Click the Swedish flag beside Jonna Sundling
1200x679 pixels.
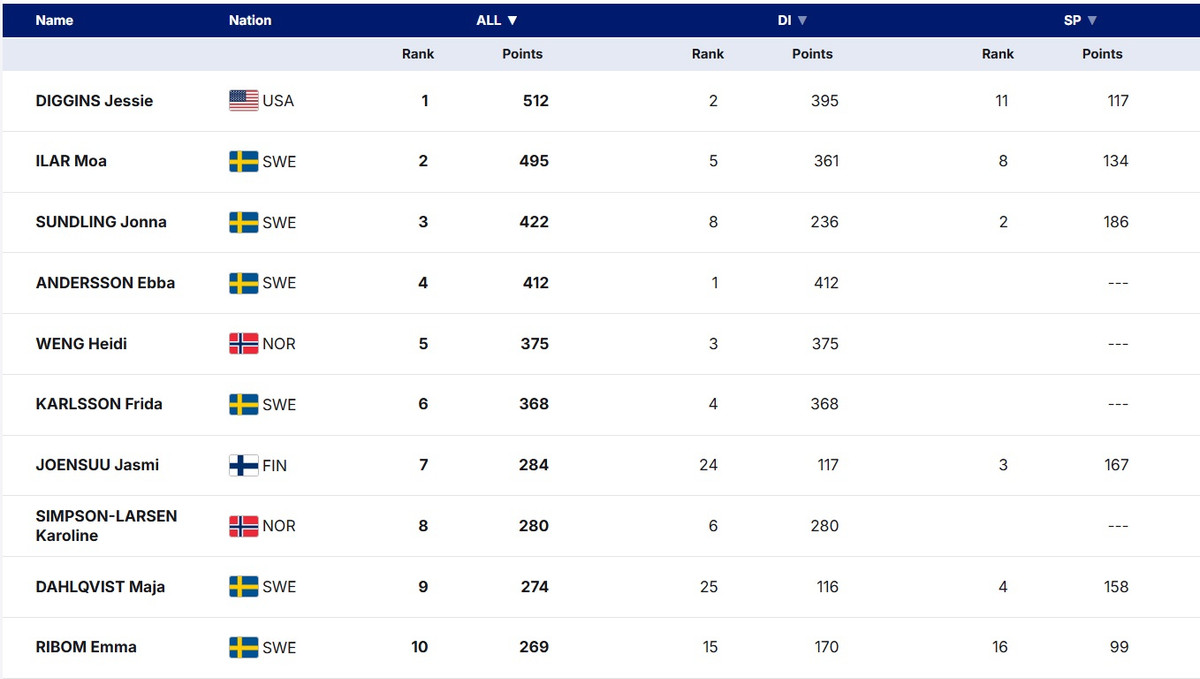(x=243, y=222)
